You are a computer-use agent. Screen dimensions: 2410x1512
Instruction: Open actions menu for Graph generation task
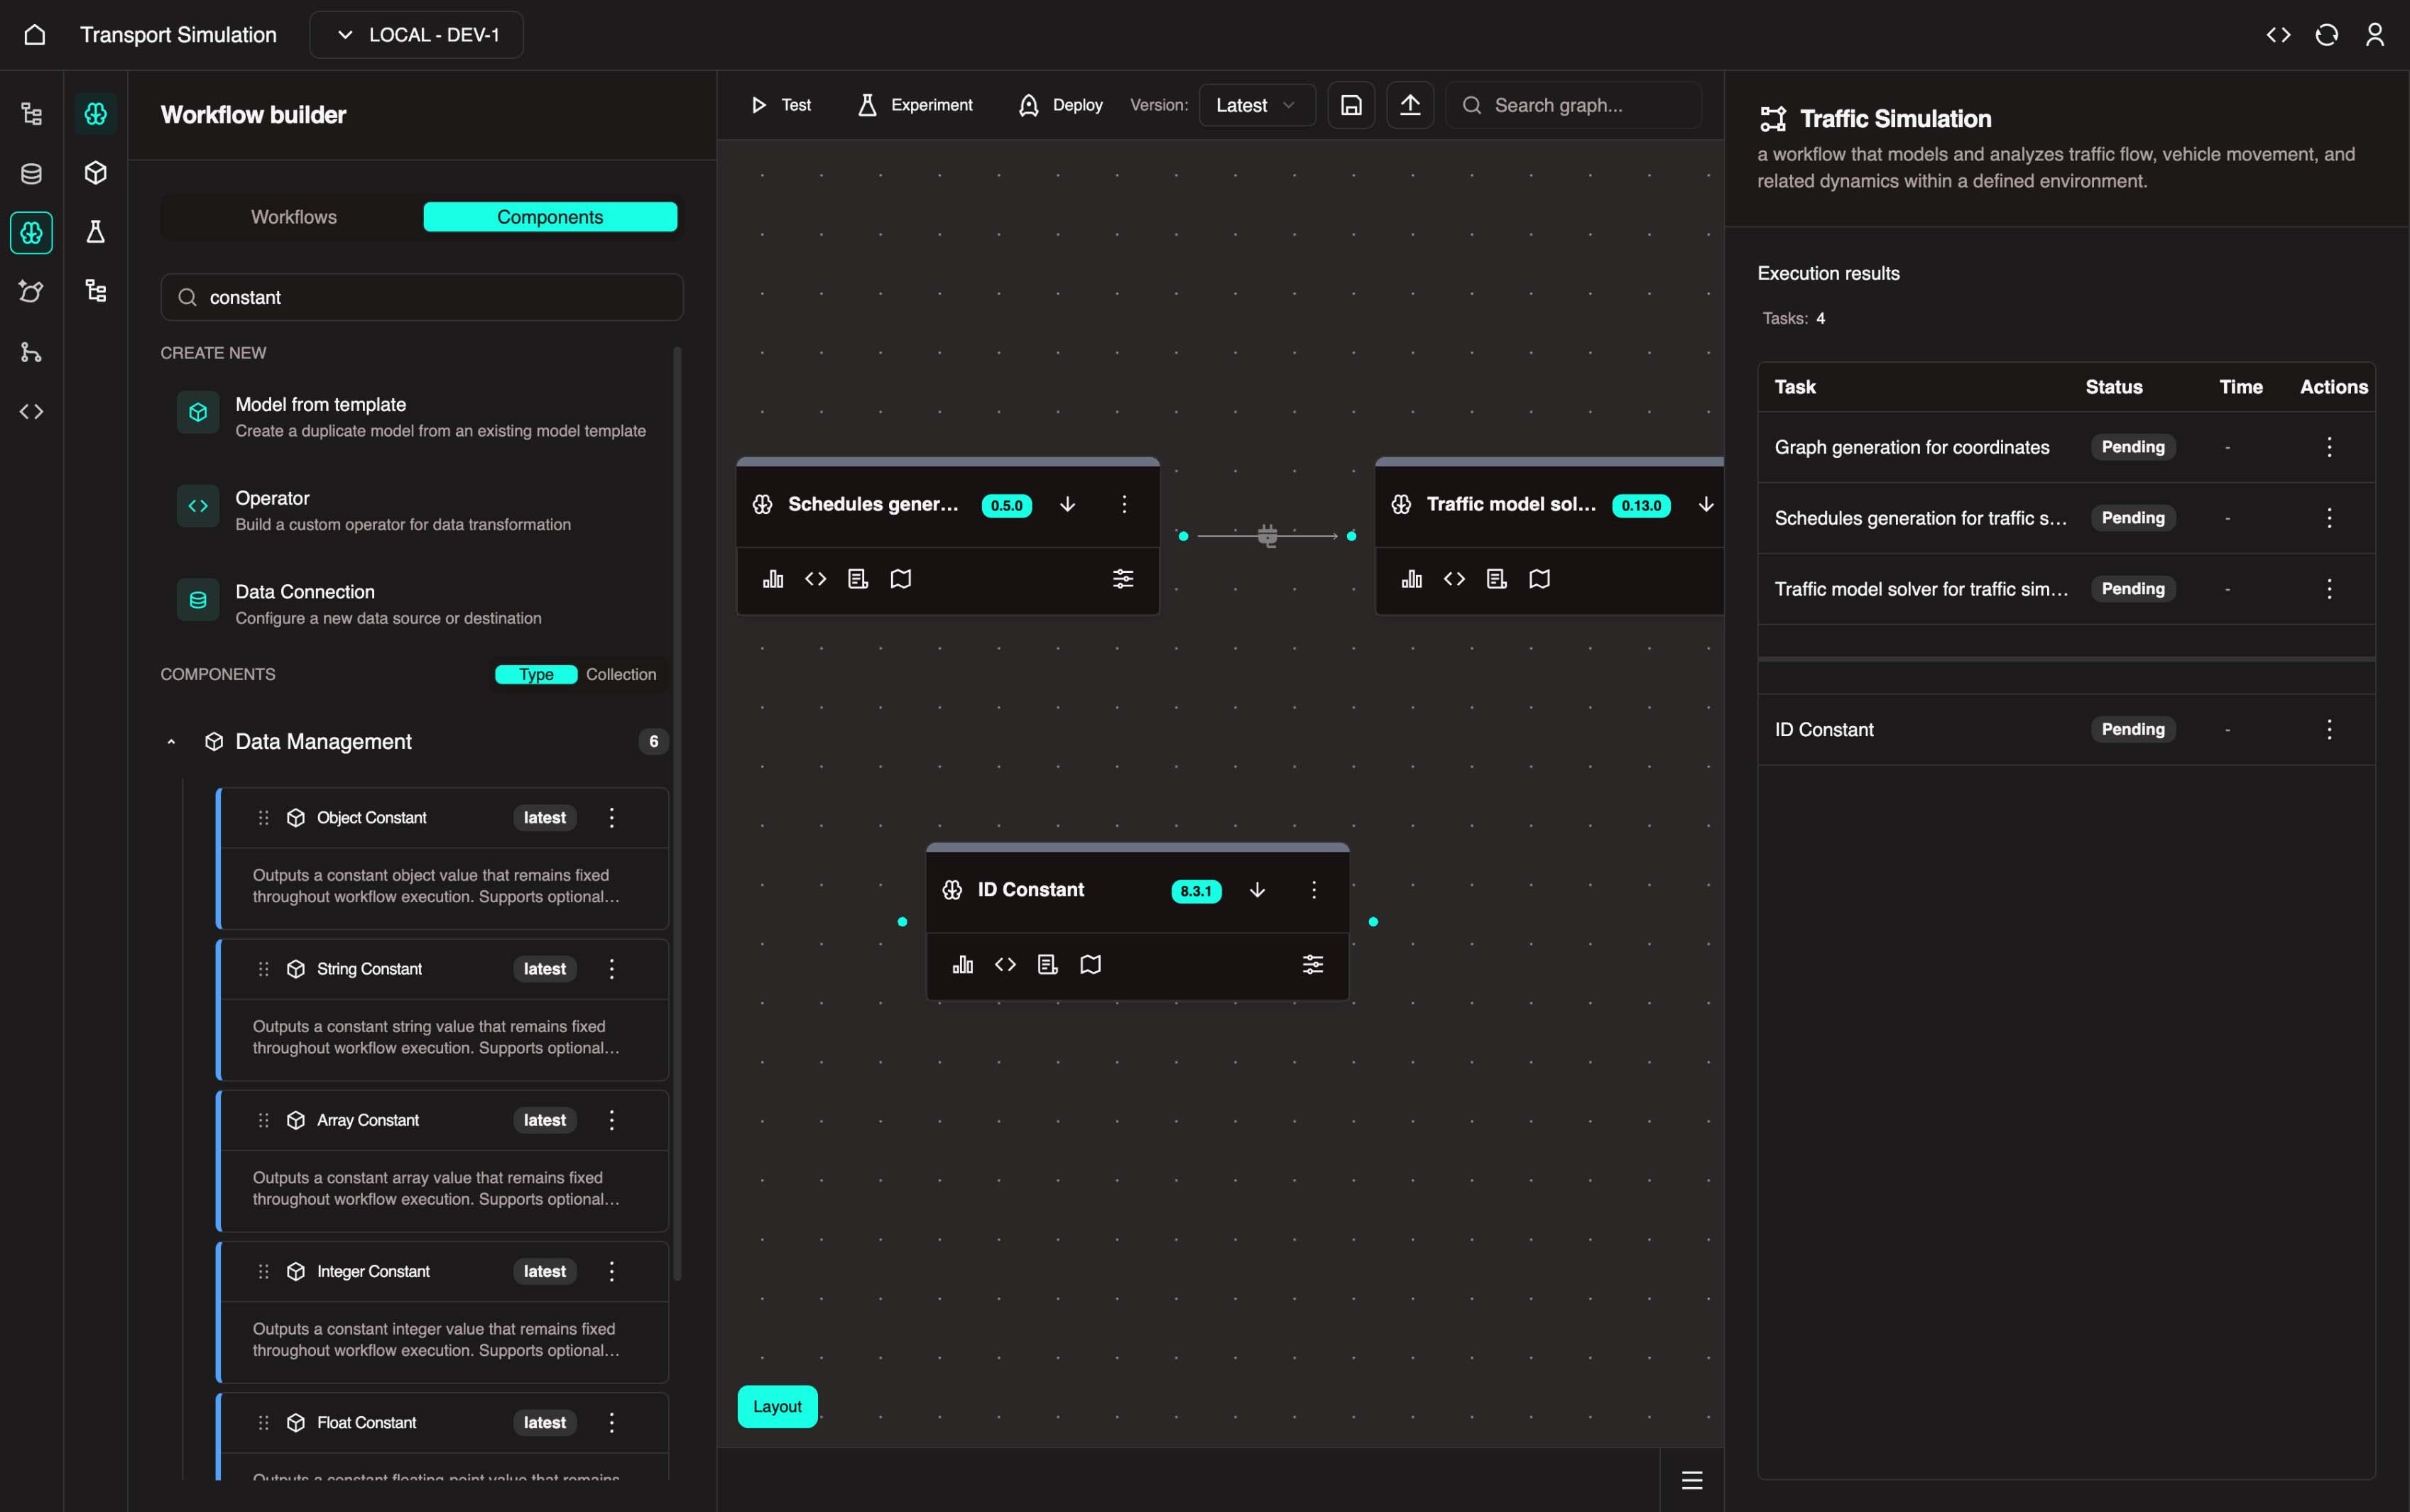point(2329,447)
